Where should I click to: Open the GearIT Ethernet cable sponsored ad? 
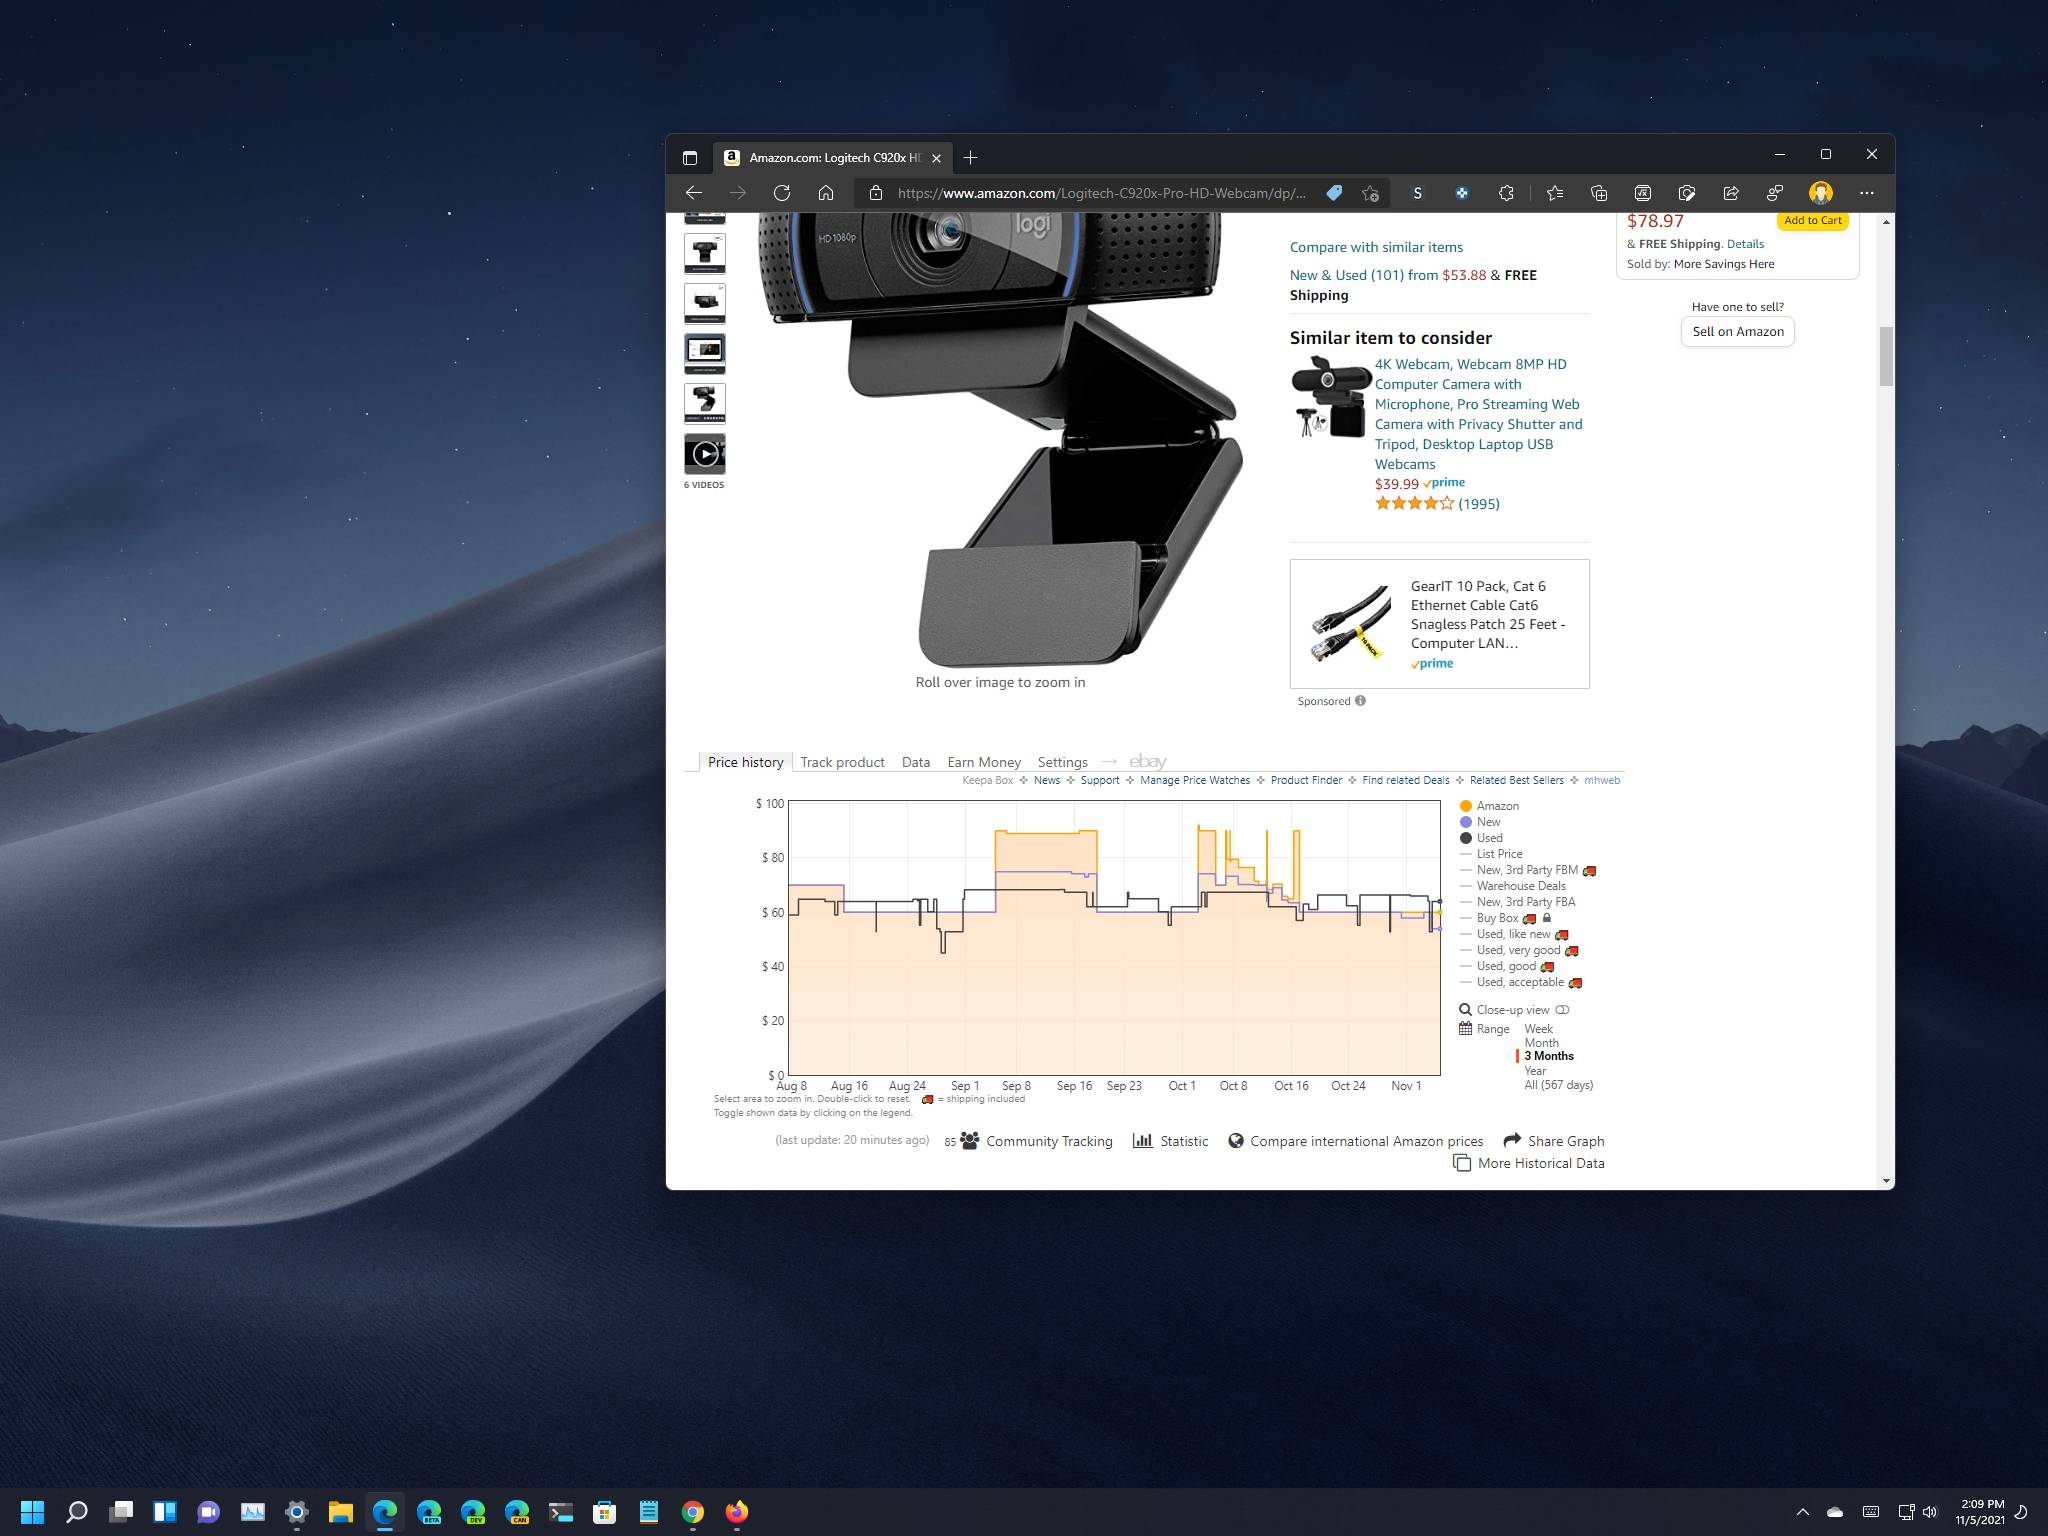(1439, 624)
